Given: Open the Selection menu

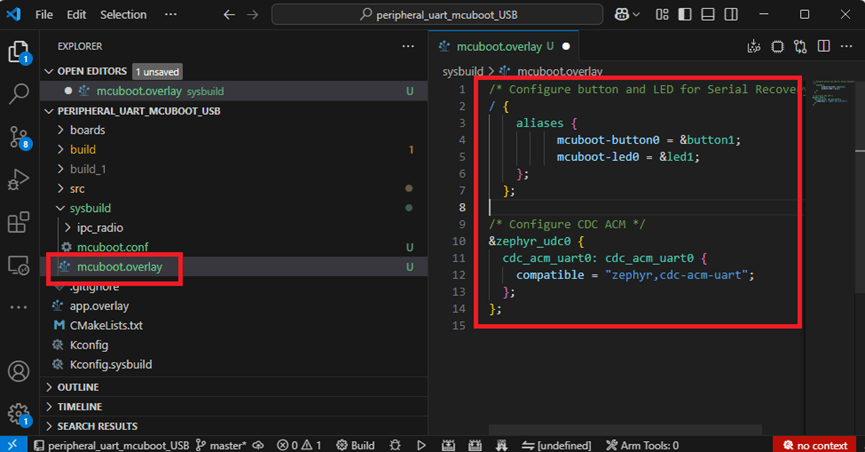Looking at the screenshot, I should tap(123, 15).
